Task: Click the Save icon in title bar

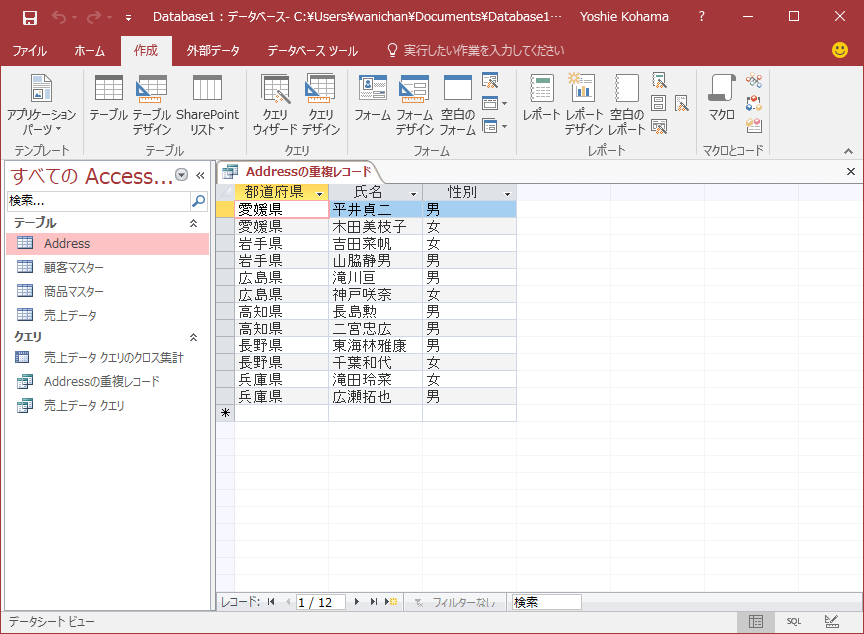Action: pyautogui.click(x=30, y=17)
